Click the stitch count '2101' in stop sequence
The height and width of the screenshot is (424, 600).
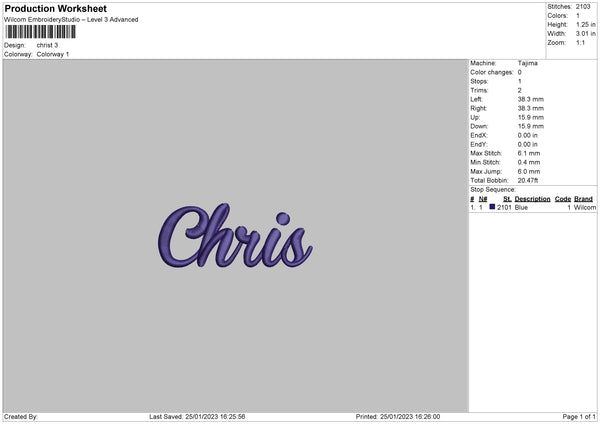tap(504, 207)
